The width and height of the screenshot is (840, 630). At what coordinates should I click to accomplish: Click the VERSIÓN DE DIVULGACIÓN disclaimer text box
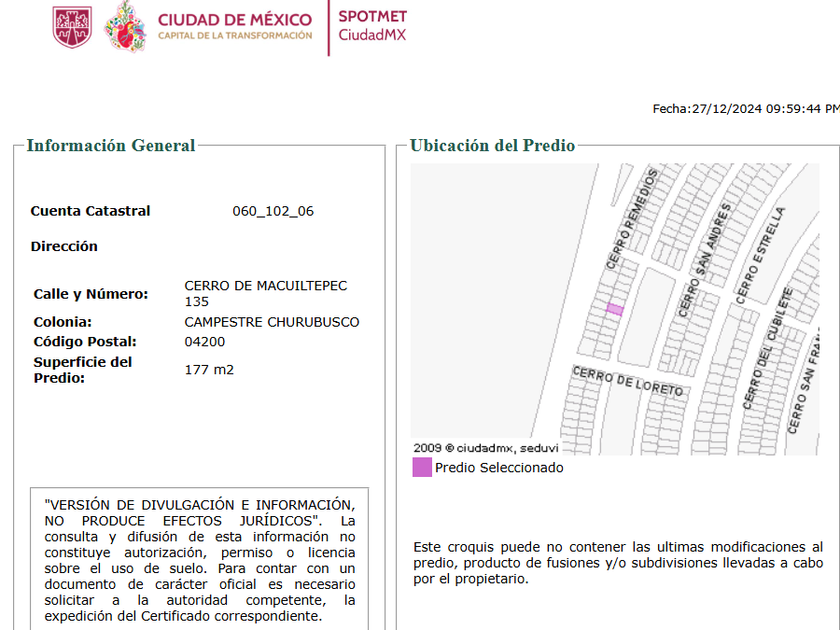[x=199, y=560]
